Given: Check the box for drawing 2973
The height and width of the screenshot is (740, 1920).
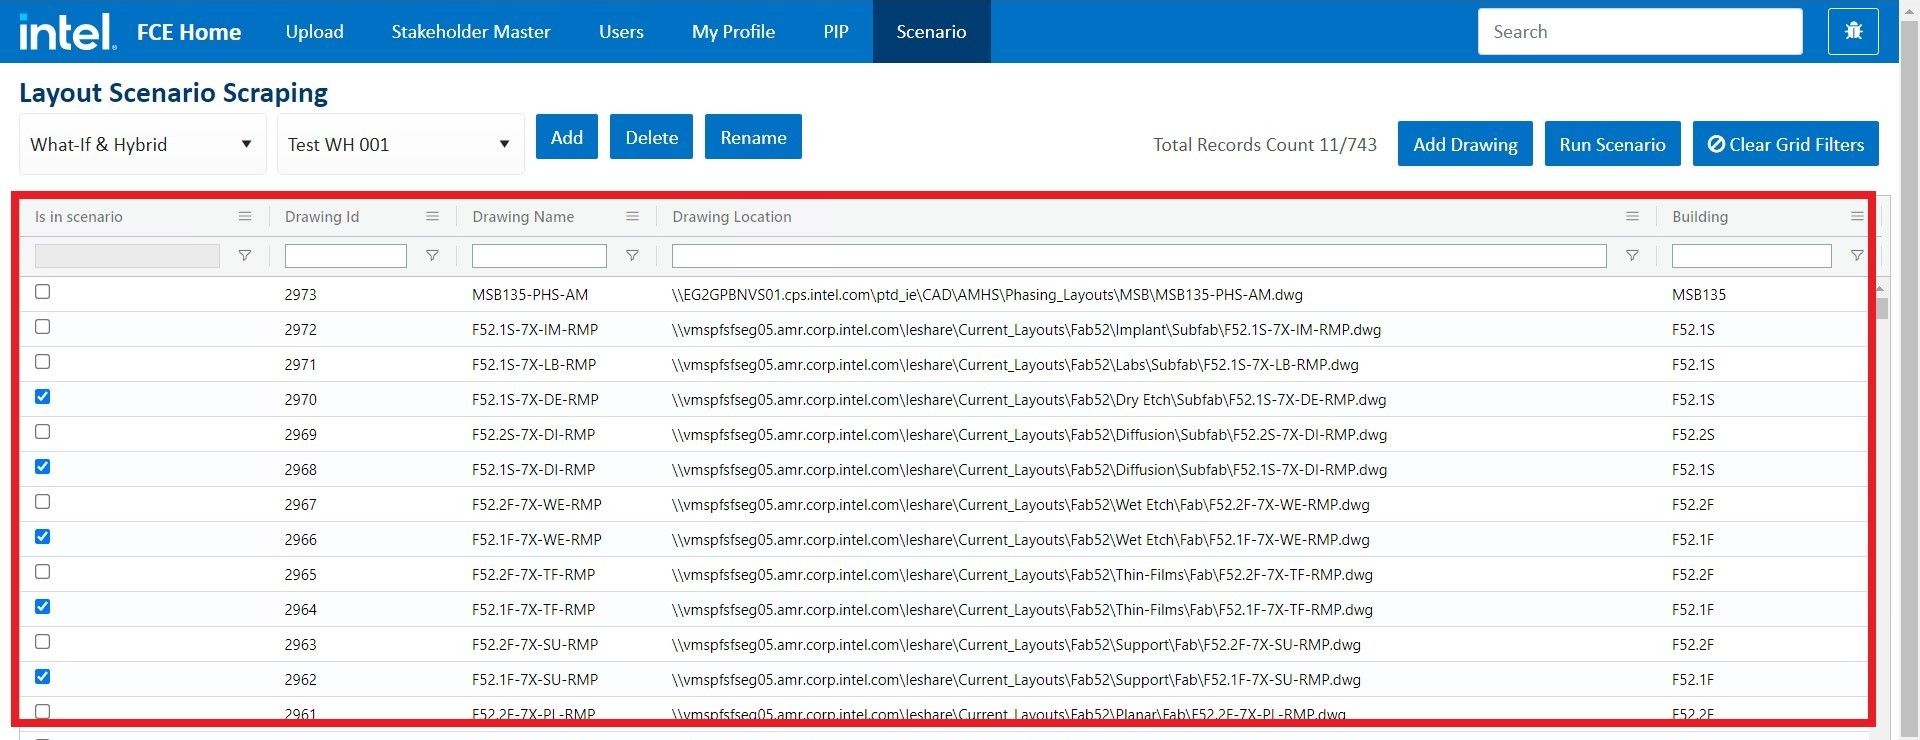Looking at the screenshot, I should [42, 292].
